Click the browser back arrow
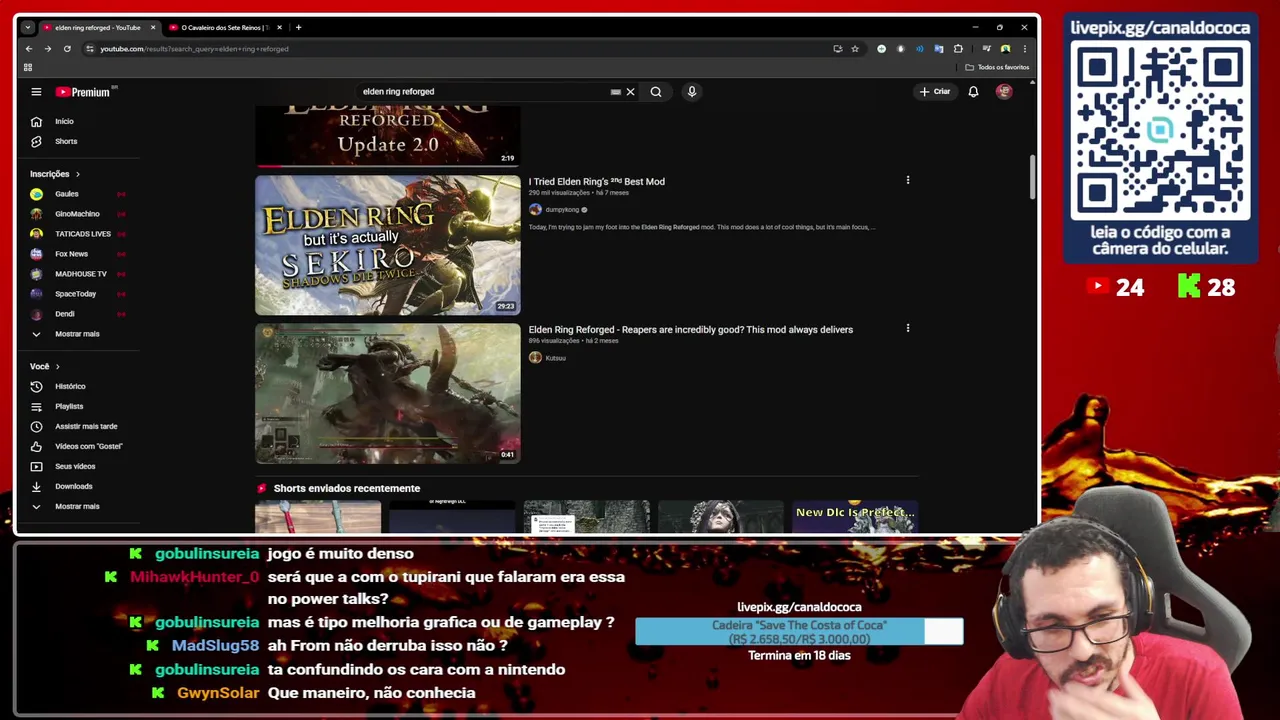 pyautogui.click(x=29, y=49)
